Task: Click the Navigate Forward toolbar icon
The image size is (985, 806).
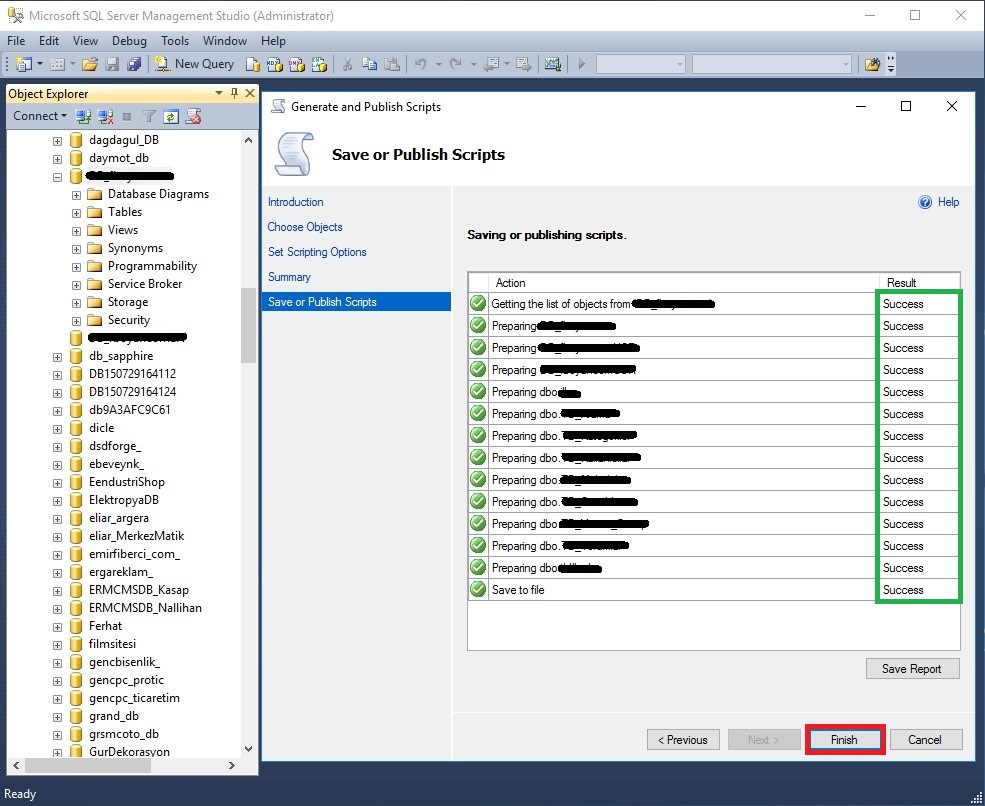Action: click(523, 63)
